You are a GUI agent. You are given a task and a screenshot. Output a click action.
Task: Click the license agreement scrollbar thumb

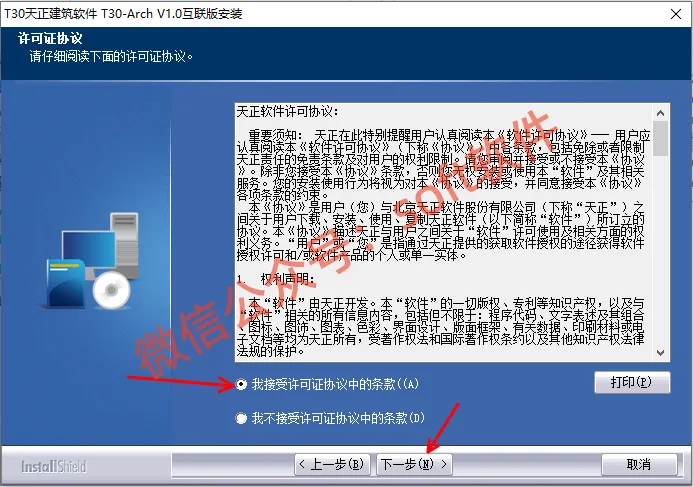[661, 138]
